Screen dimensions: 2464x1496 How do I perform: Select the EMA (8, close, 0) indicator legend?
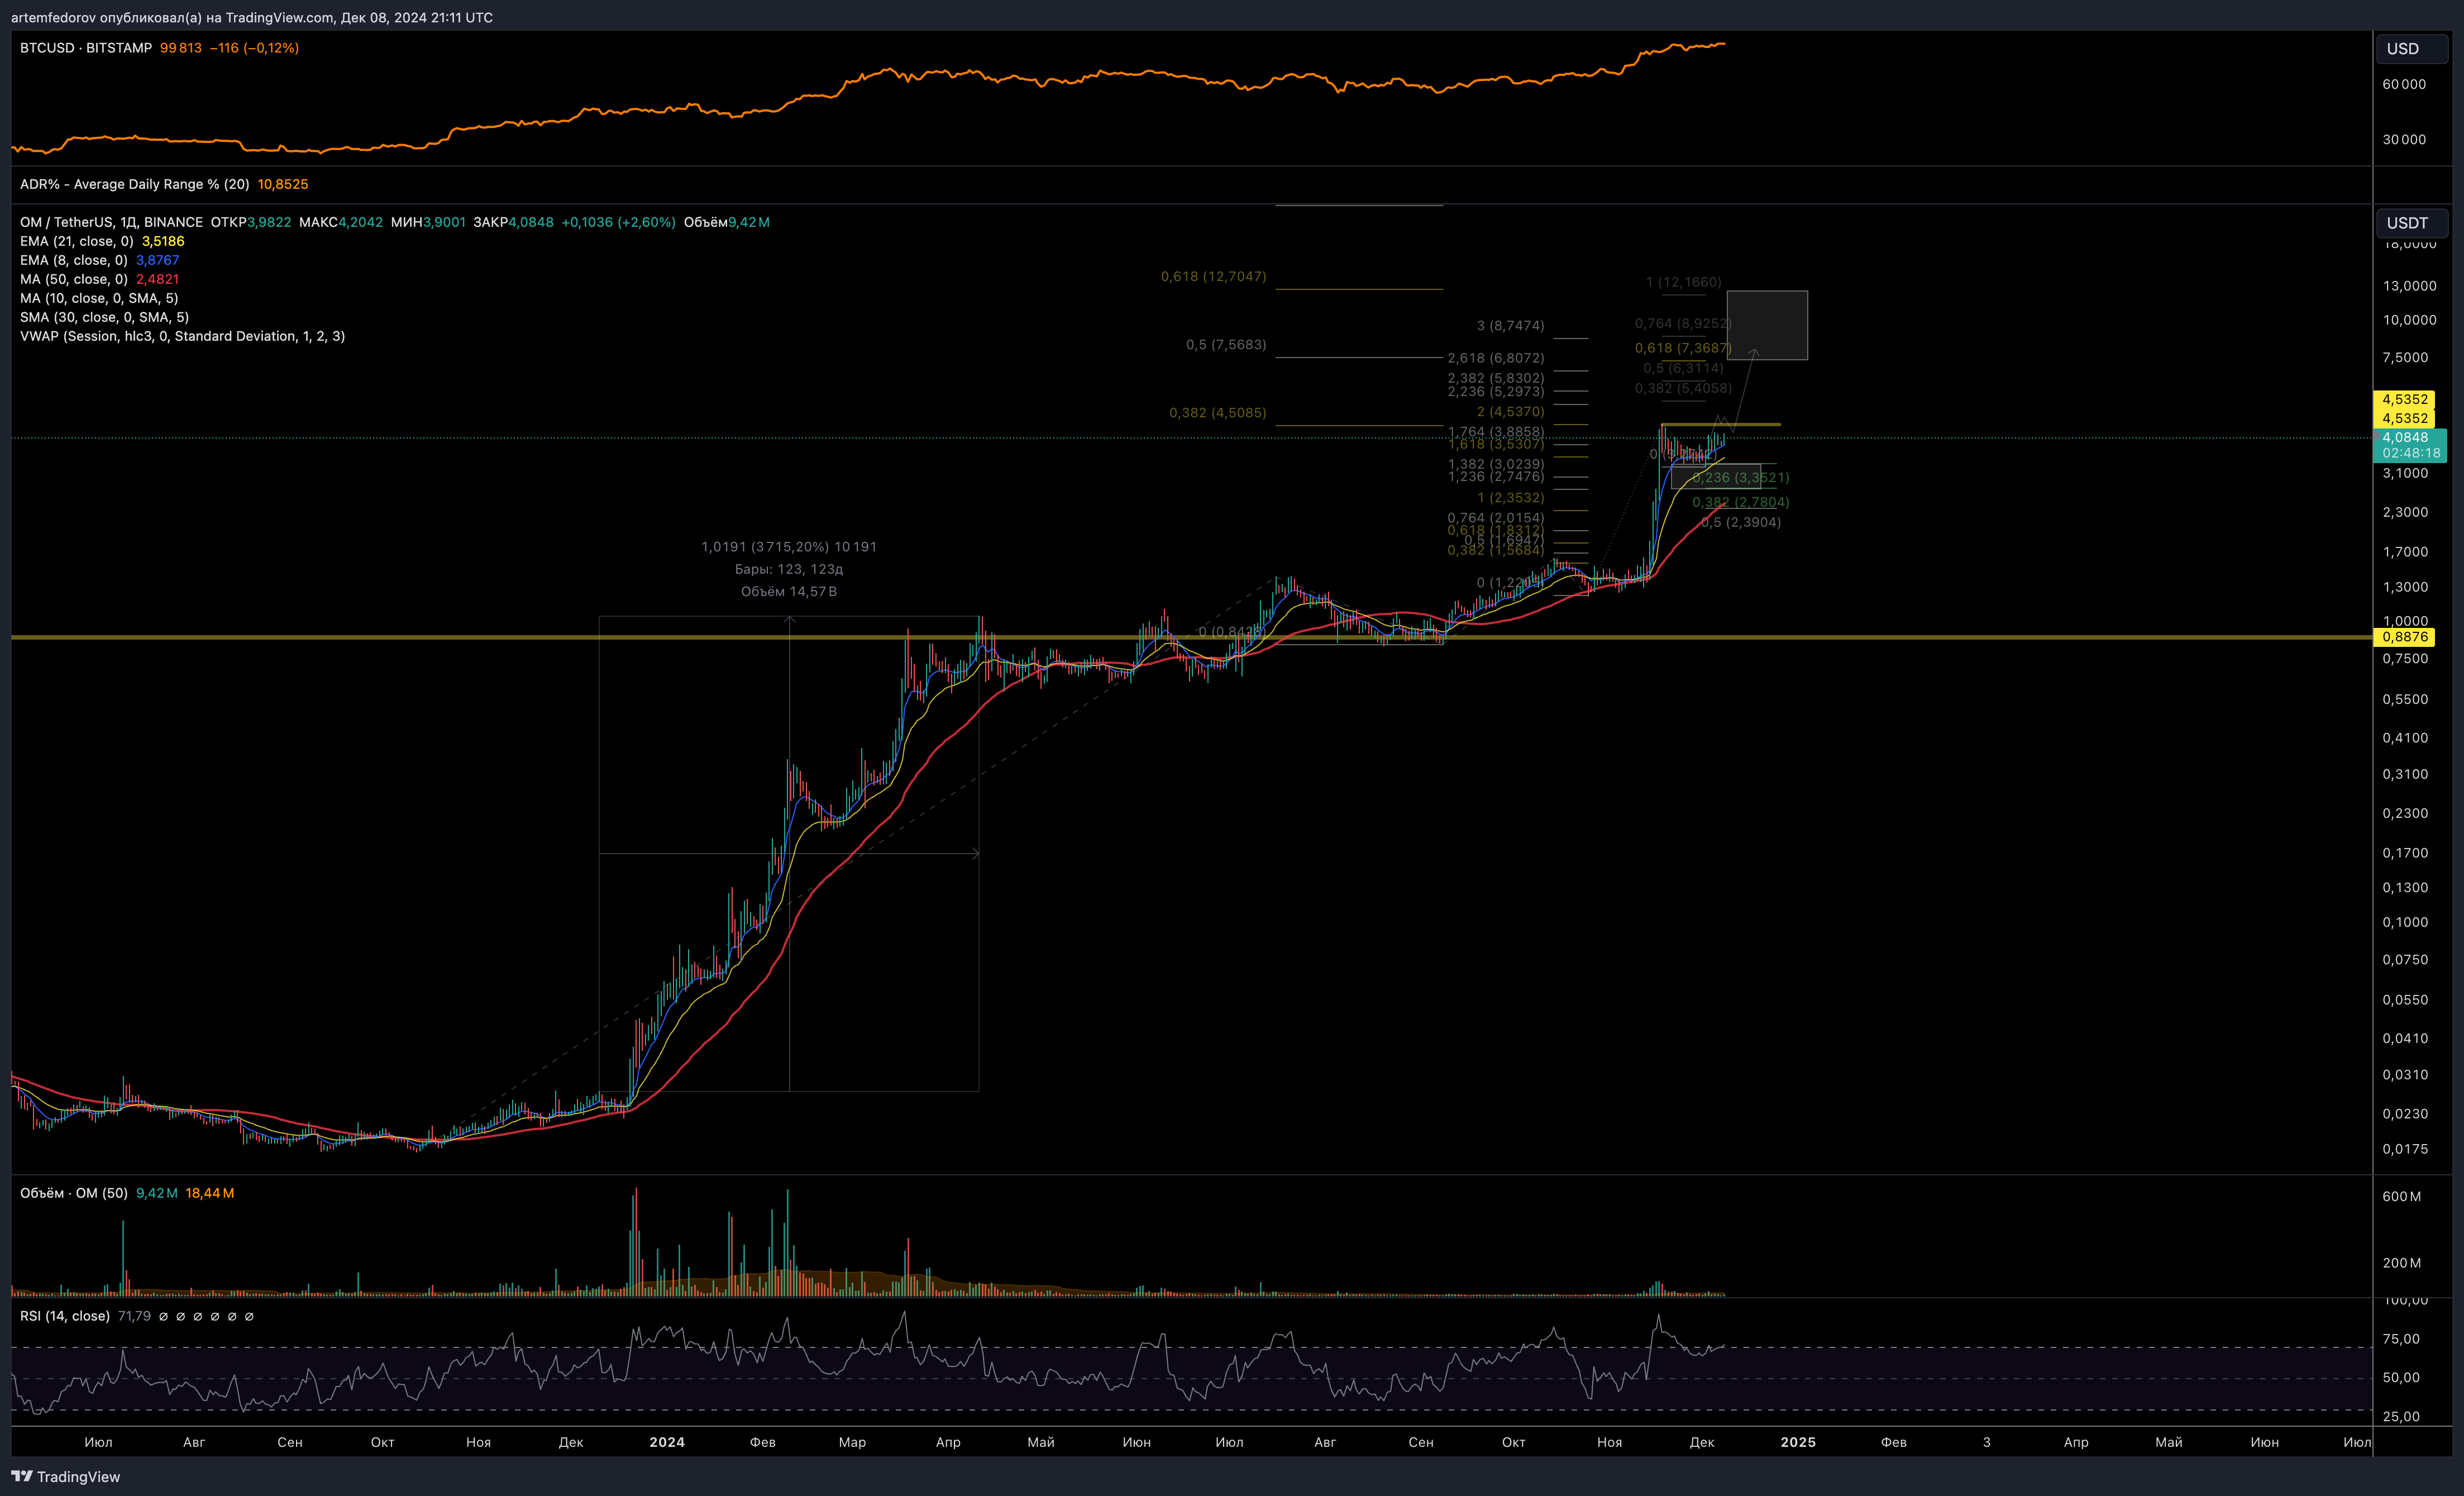[x=74, y=260]
